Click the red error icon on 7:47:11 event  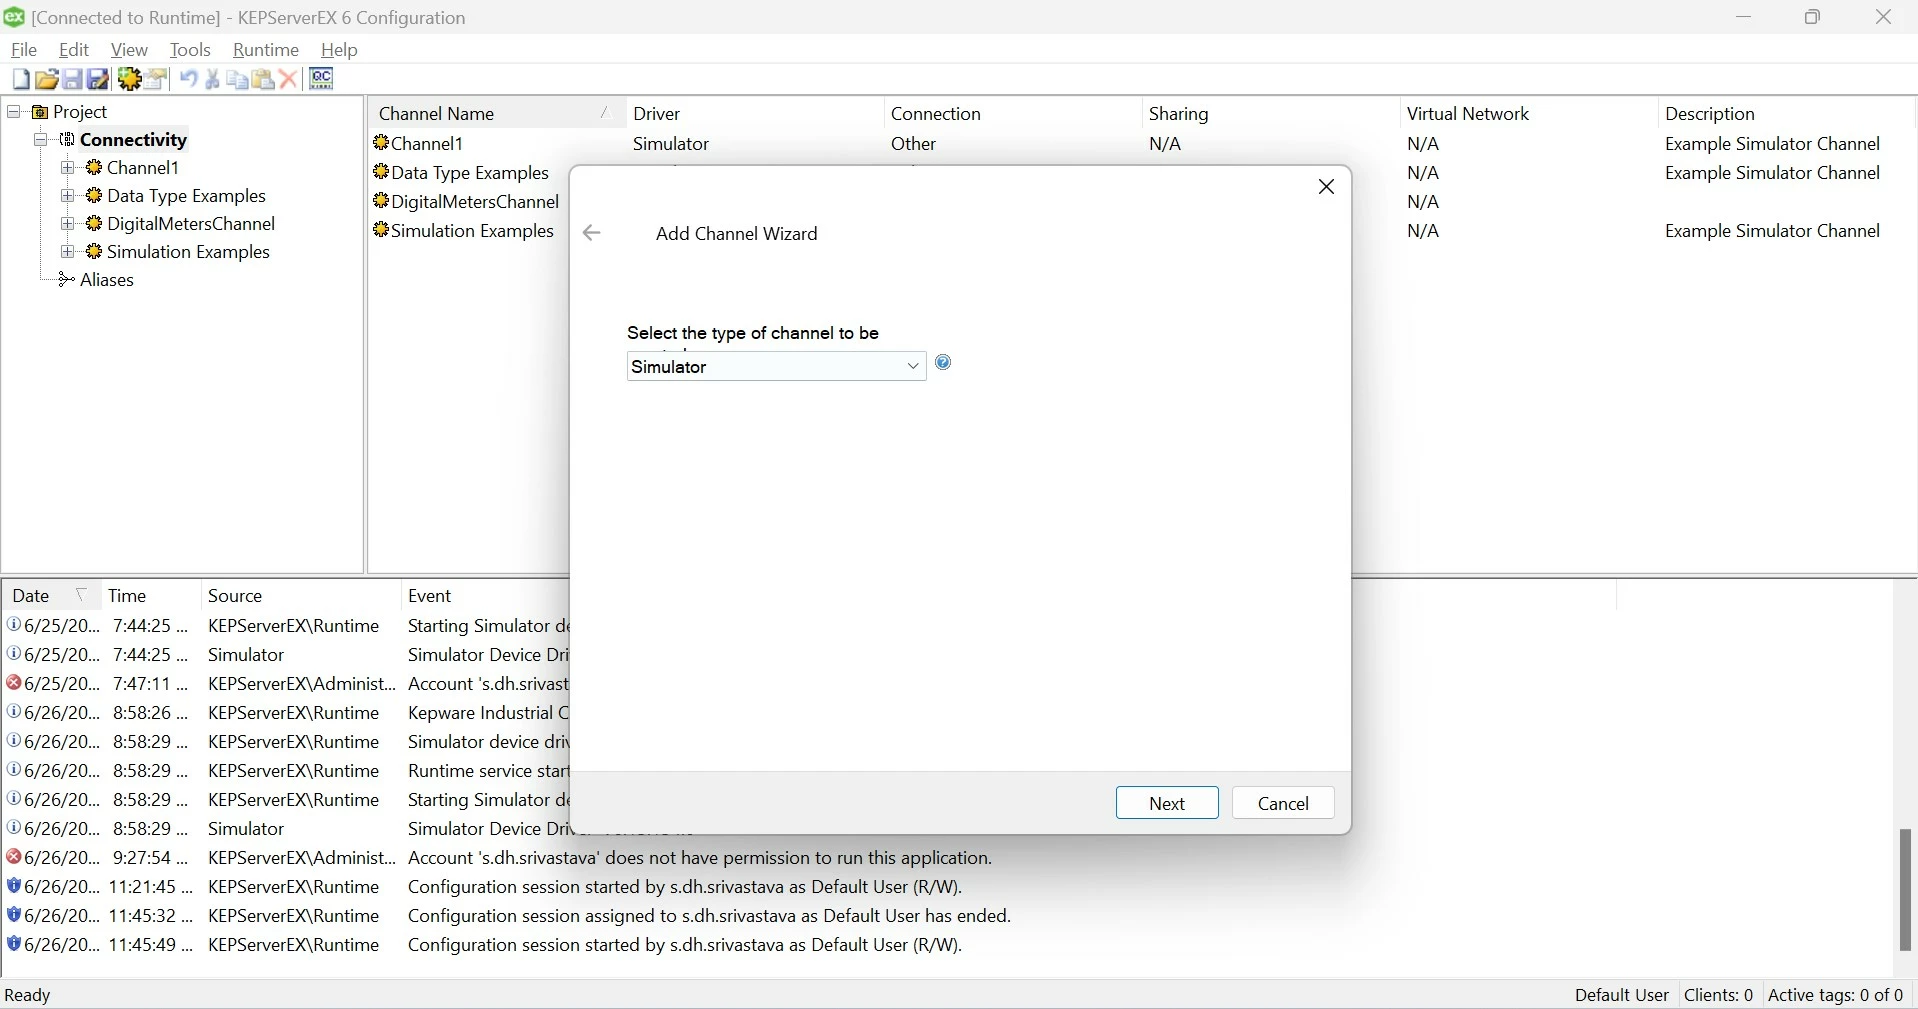[14, 684]
